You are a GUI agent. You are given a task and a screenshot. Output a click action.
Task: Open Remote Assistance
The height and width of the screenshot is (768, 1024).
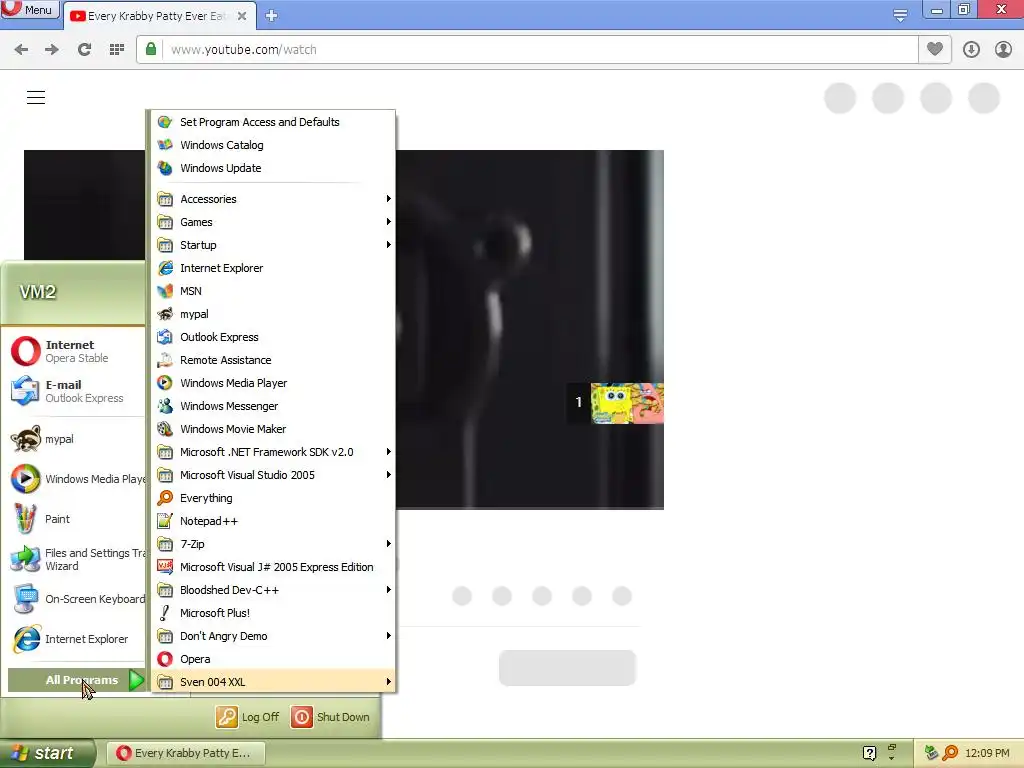[x=272, y=360]
